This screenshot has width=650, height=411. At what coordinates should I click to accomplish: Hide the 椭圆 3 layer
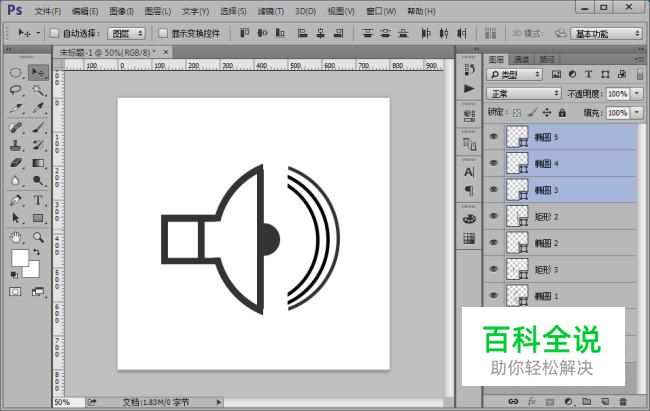click(494, 190)
